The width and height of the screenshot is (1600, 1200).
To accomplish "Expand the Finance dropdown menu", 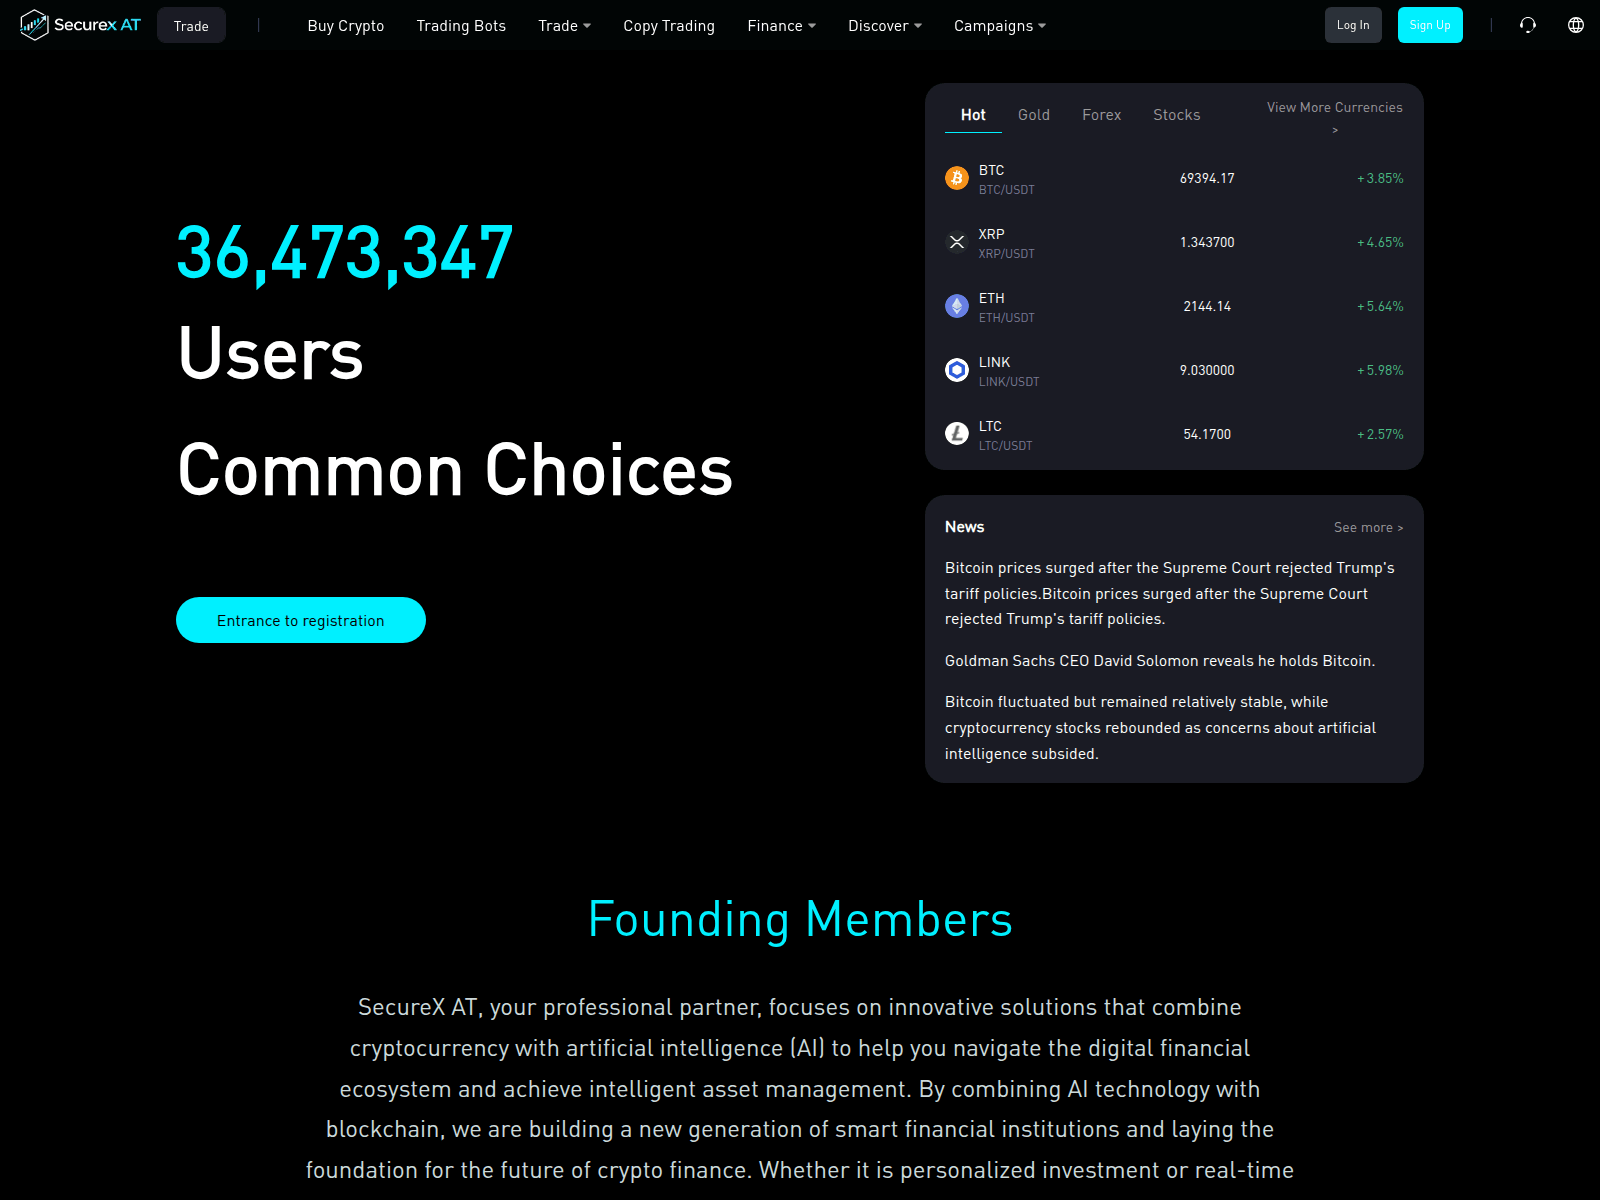I will click(781, 26).
